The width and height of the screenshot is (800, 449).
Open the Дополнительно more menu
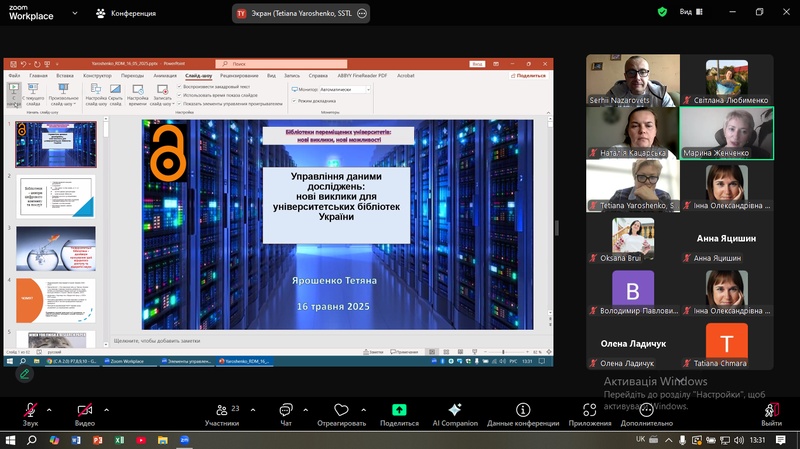click(646, 414)
